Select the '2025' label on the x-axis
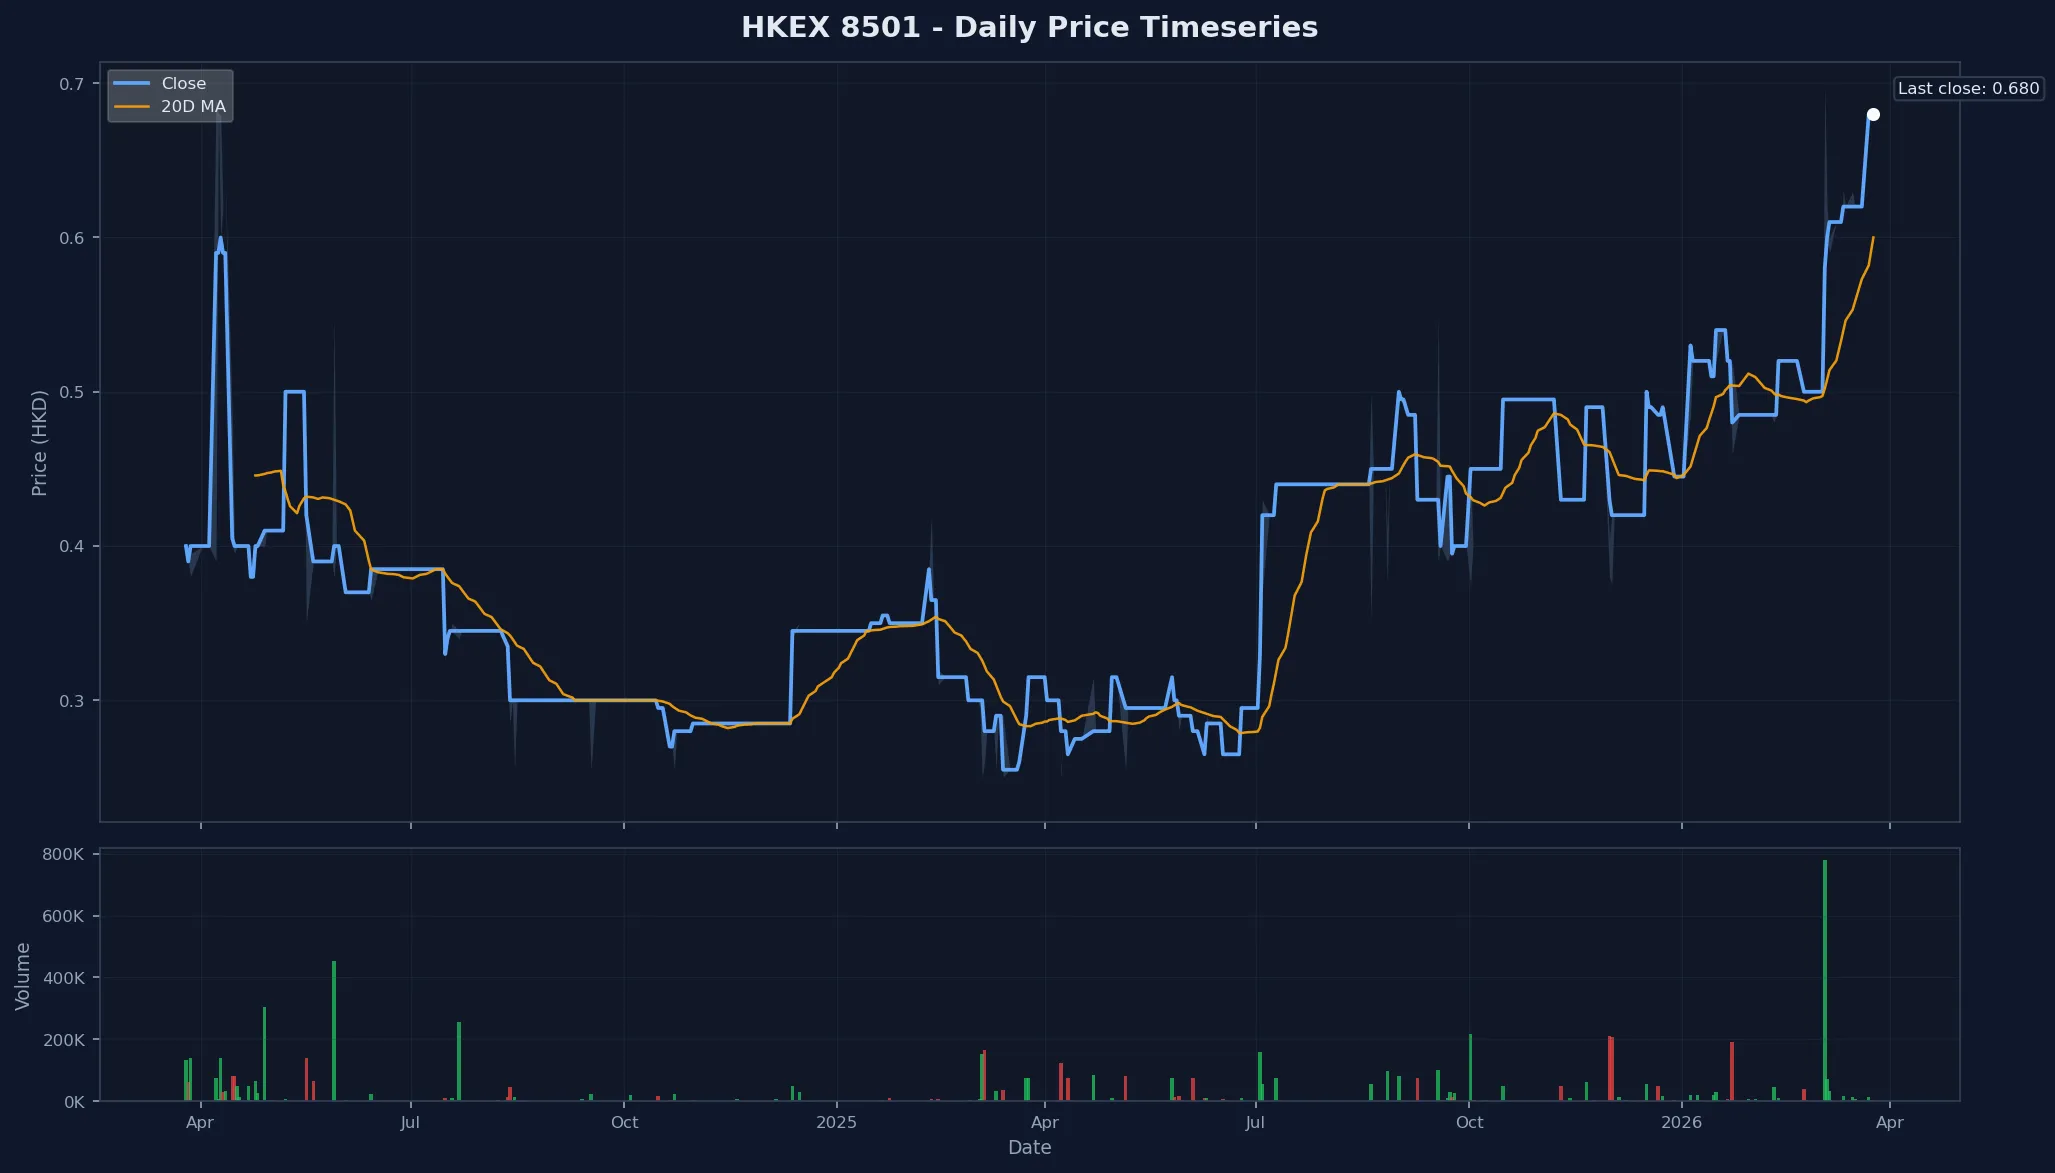 click(x=835, y=1122)
